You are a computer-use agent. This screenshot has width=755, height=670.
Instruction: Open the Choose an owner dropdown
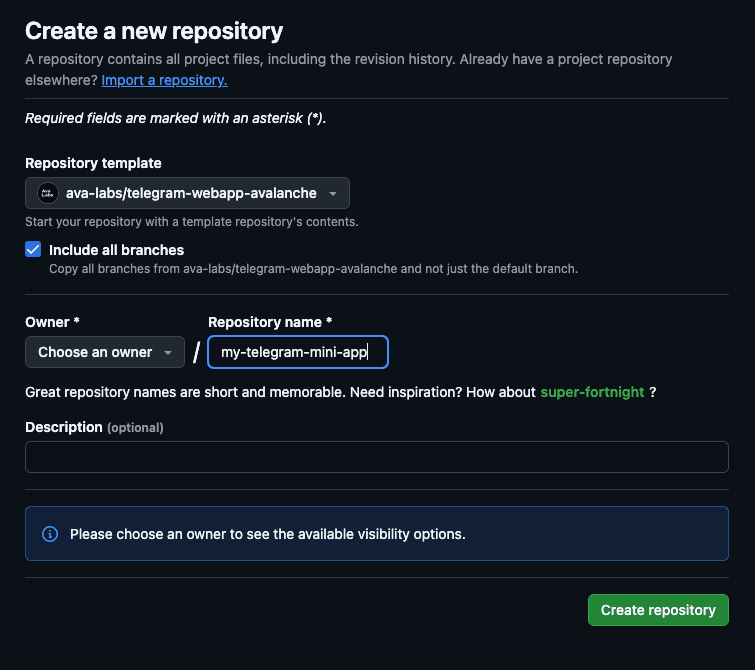click(104, 352)
